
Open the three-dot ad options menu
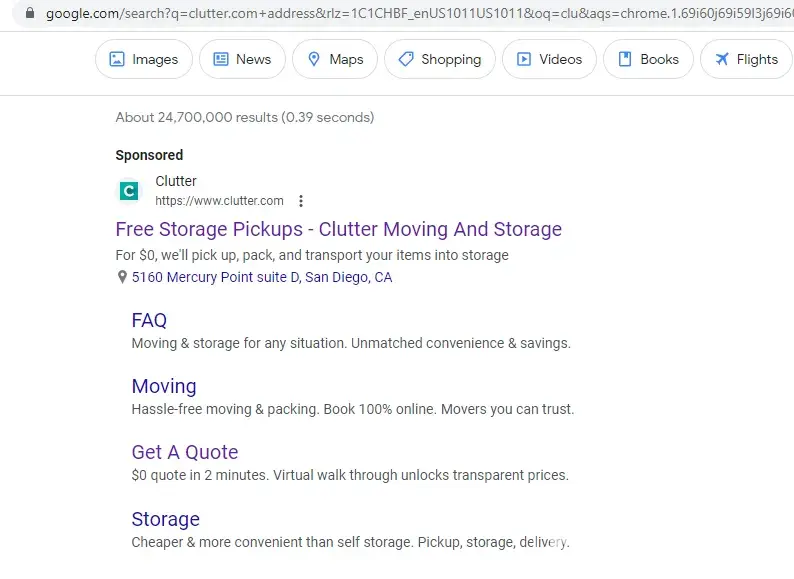point(301,201)
